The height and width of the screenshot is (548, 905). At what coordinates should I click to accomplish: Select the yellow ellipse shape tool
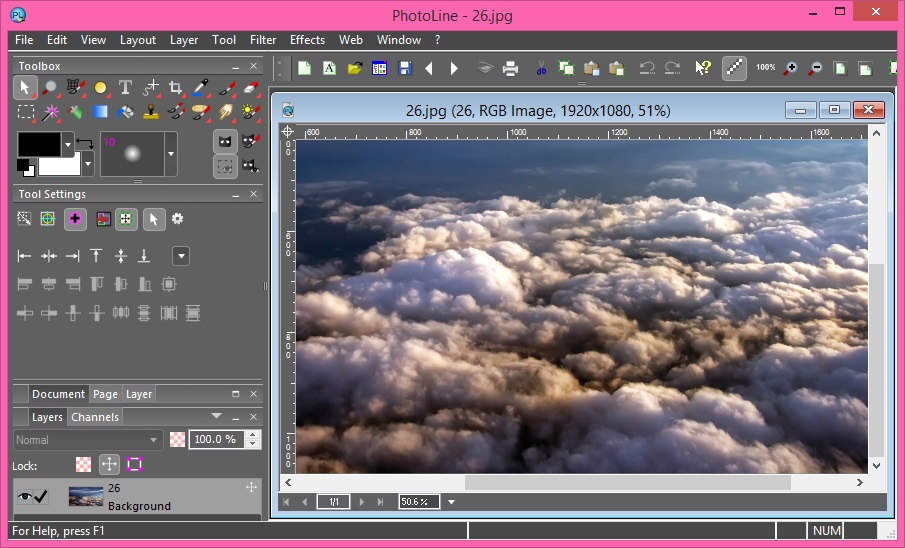coord(100,88)
